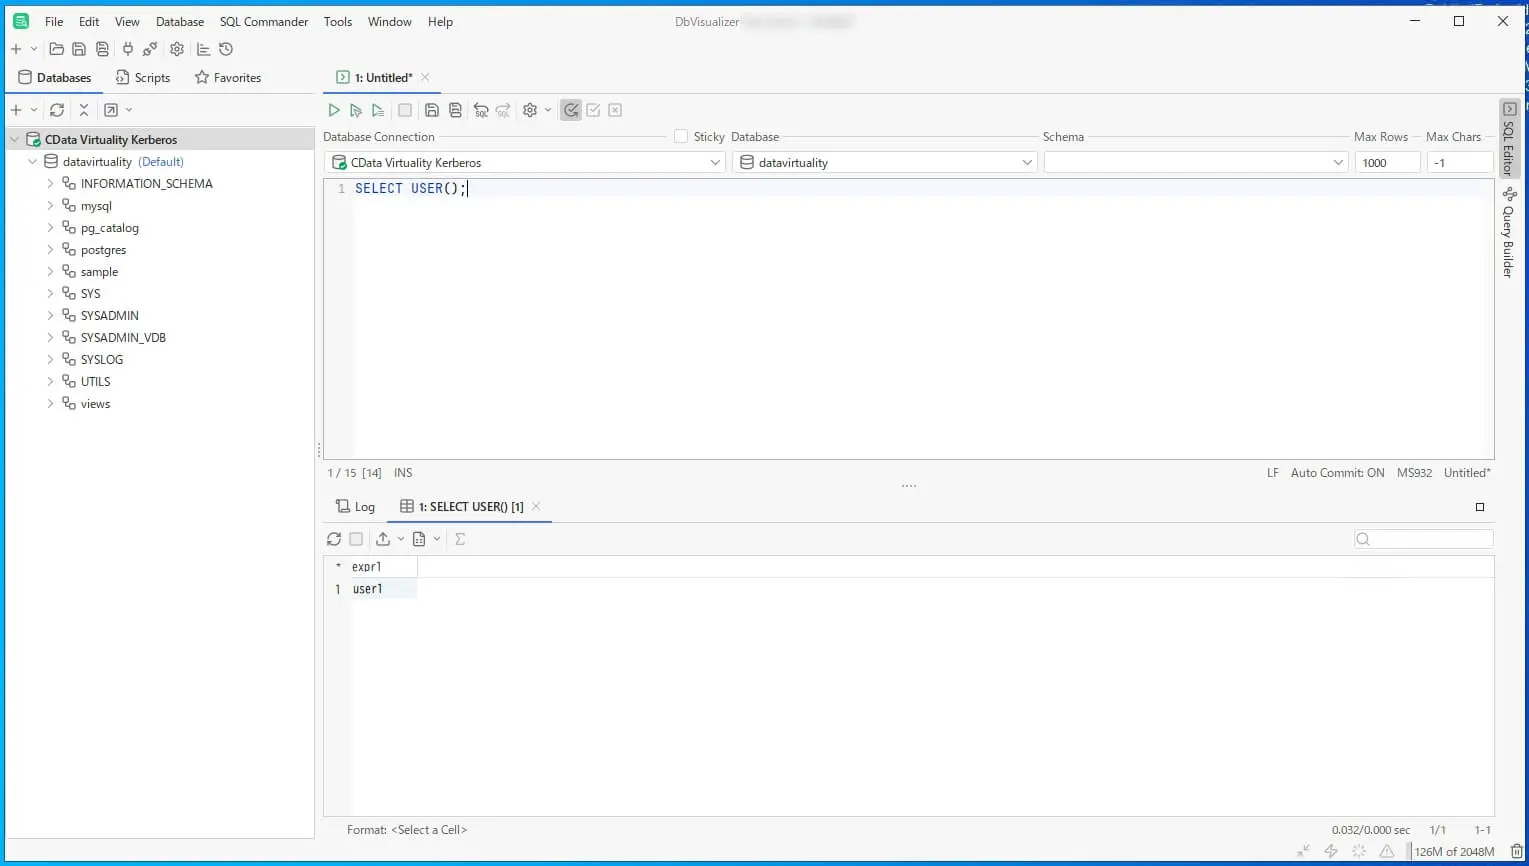Open Tool Properties via the main toolbar gear
Screen dimensions: 1529x866
tap(177, 49)
